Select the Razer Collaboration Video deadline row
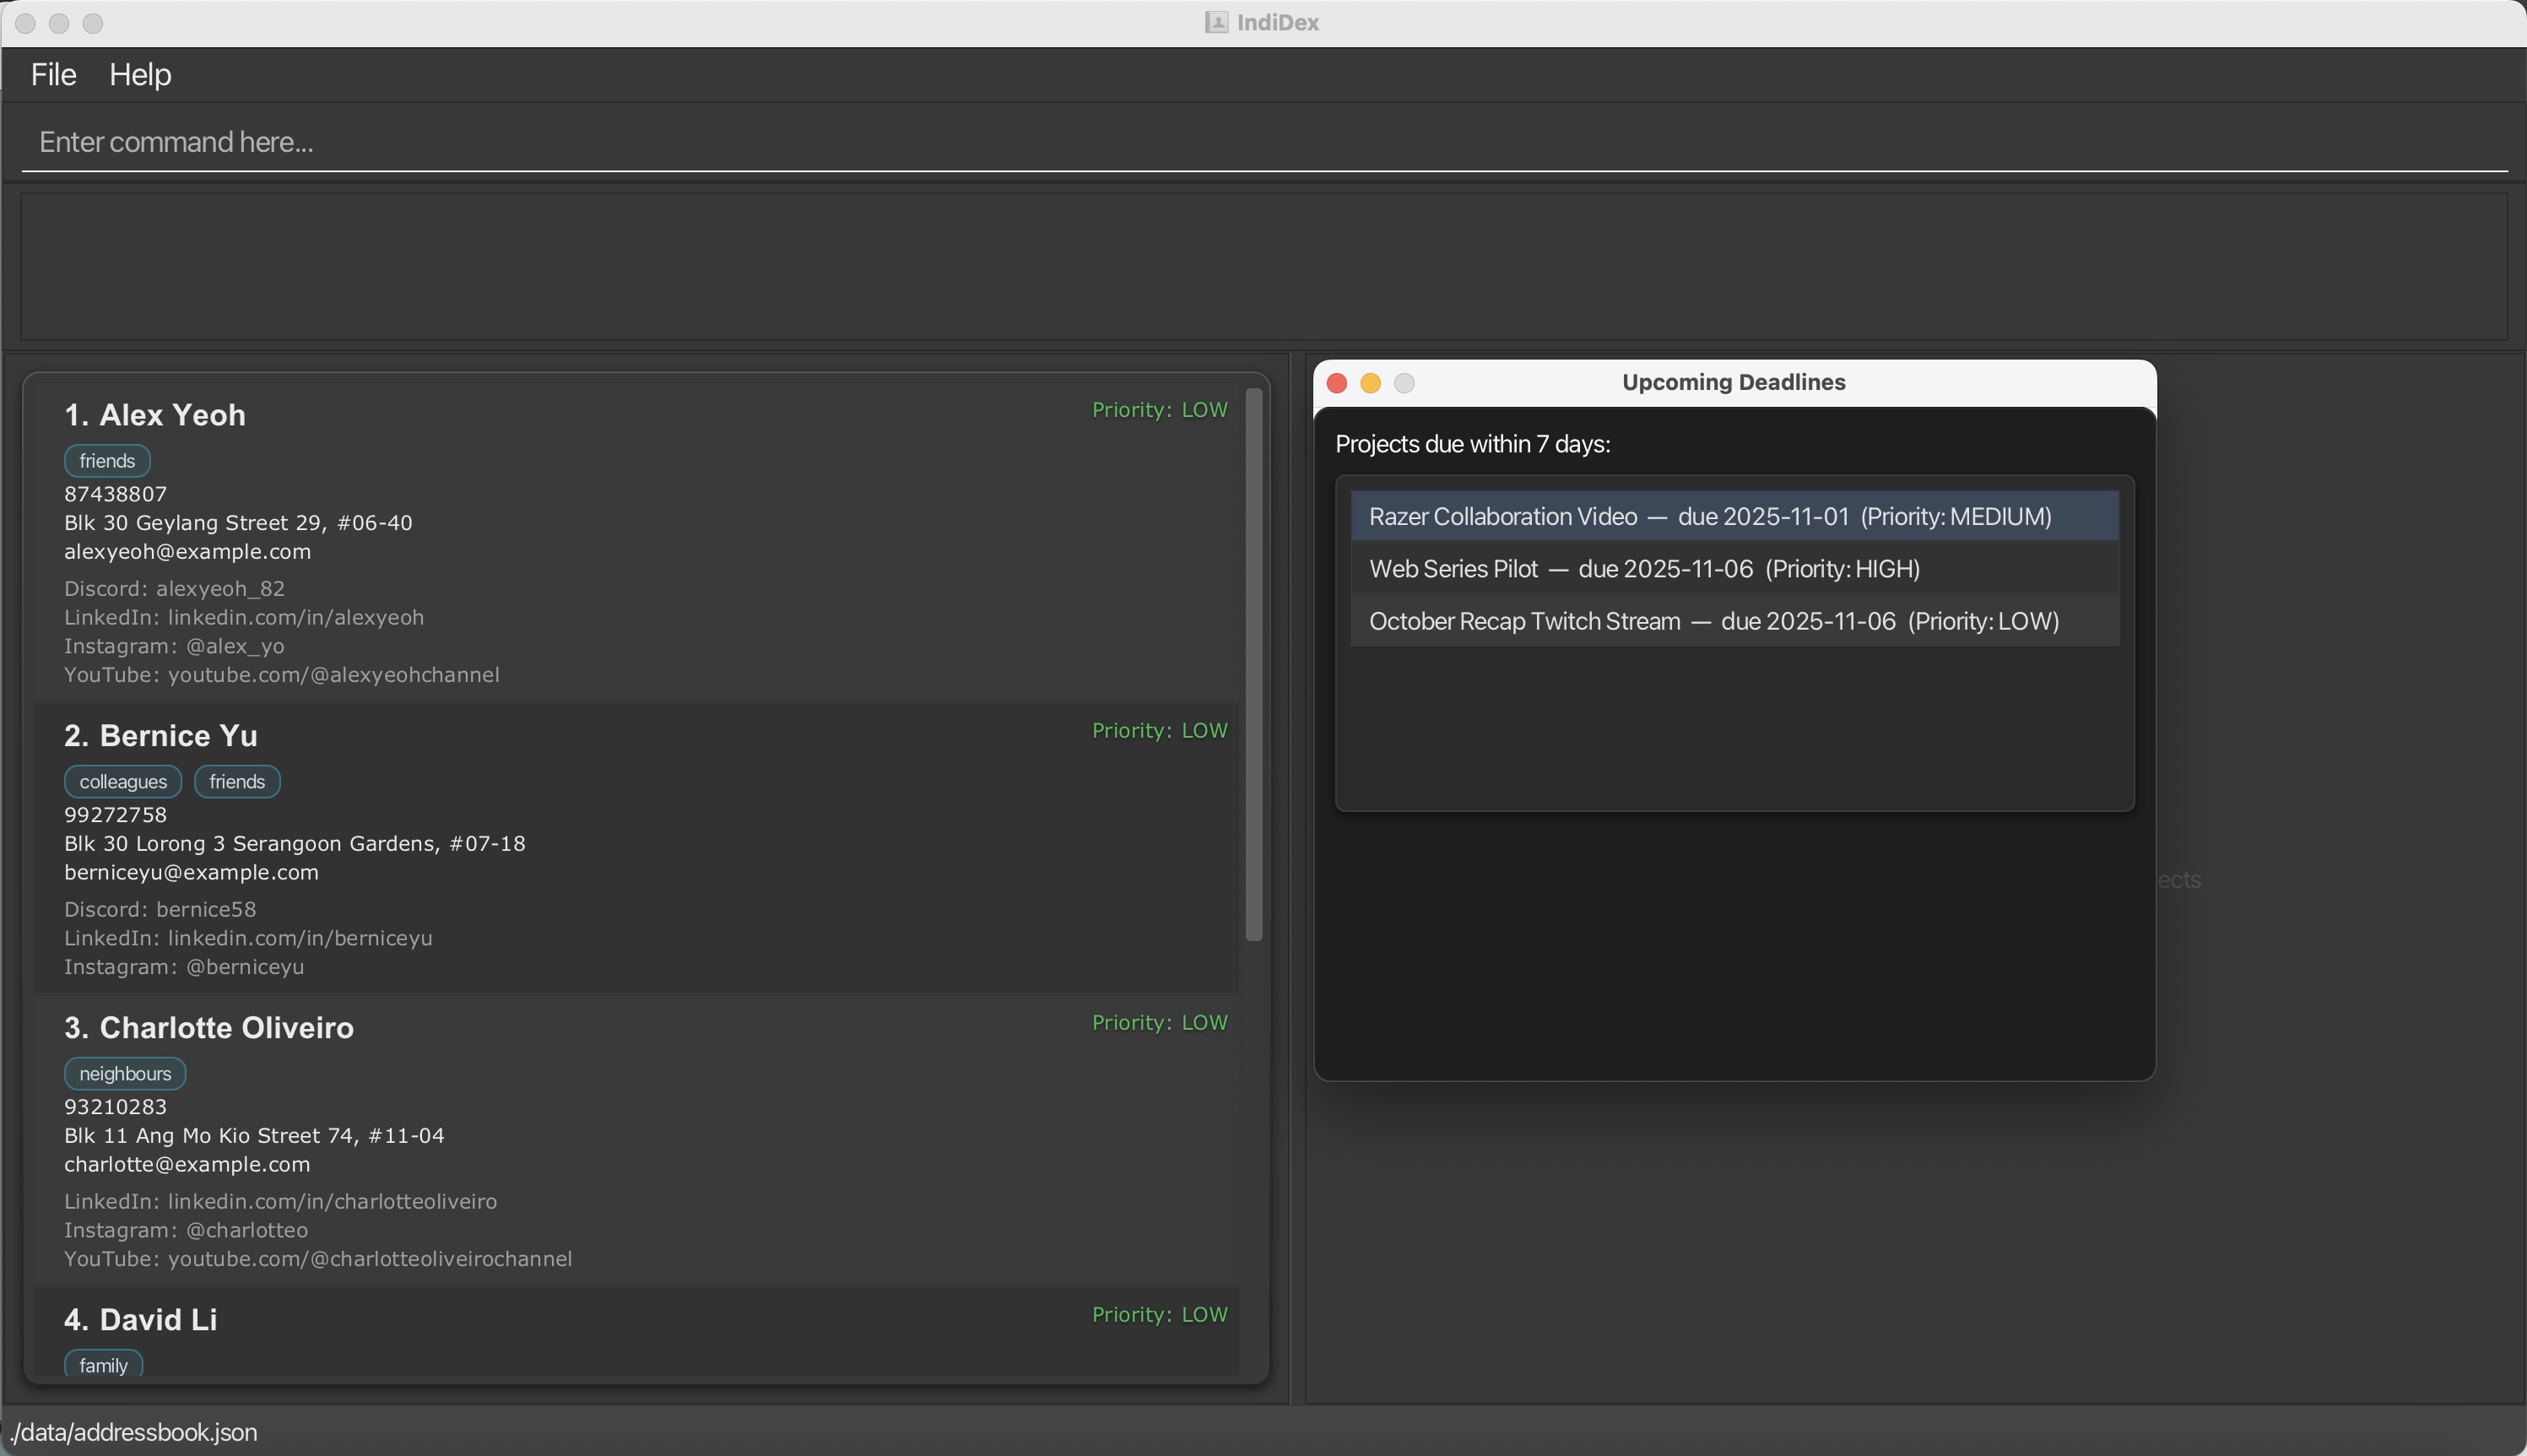This screenshot has width=2527, height=1456. point(1734,516)
